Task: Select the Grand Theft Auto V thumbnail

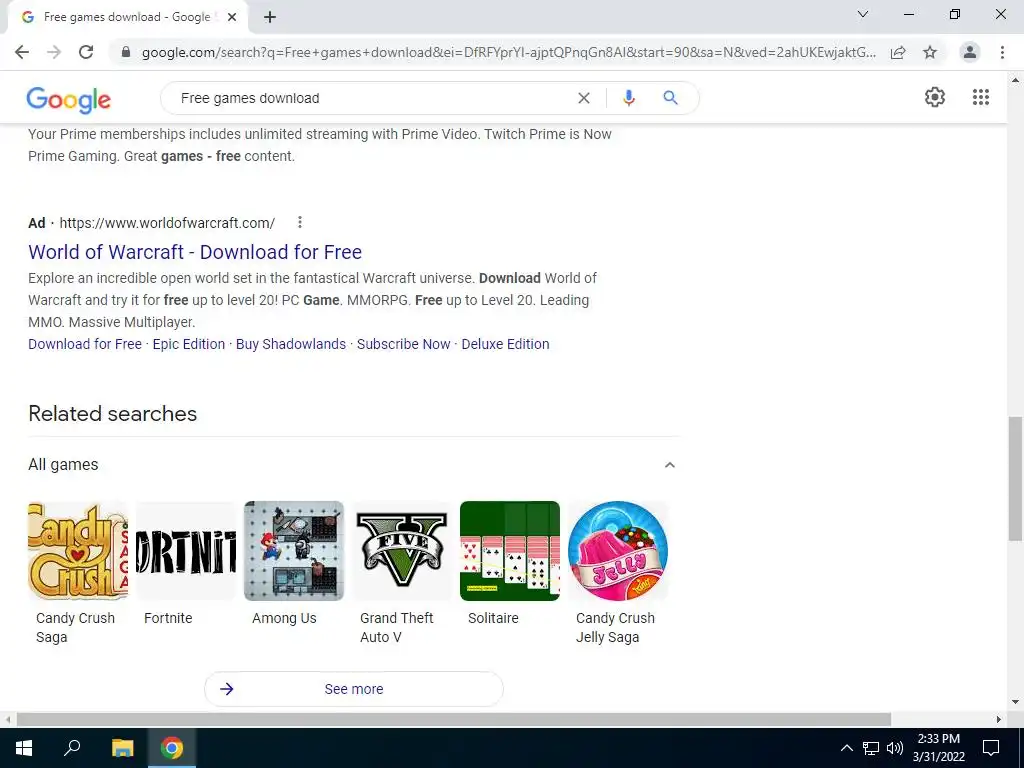Action: point(402,551)
